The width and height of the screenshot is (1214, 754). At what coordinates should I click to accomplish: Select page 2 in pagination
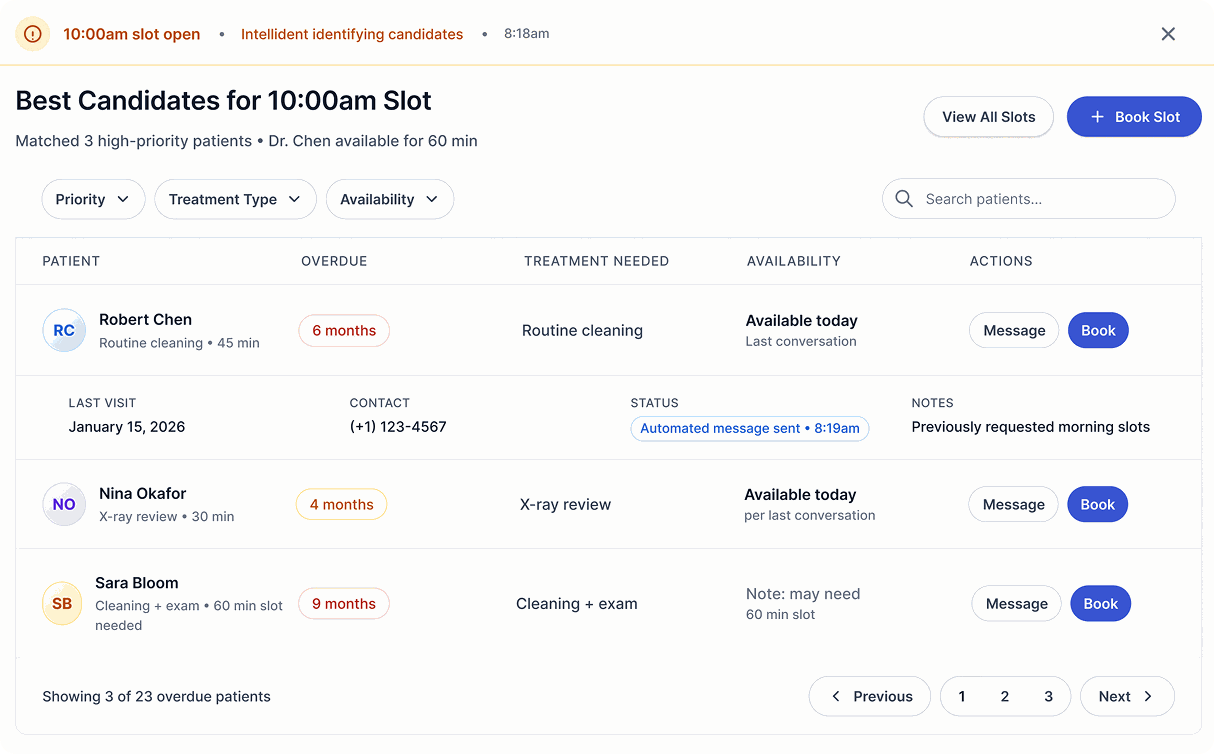pos(1005,697)
